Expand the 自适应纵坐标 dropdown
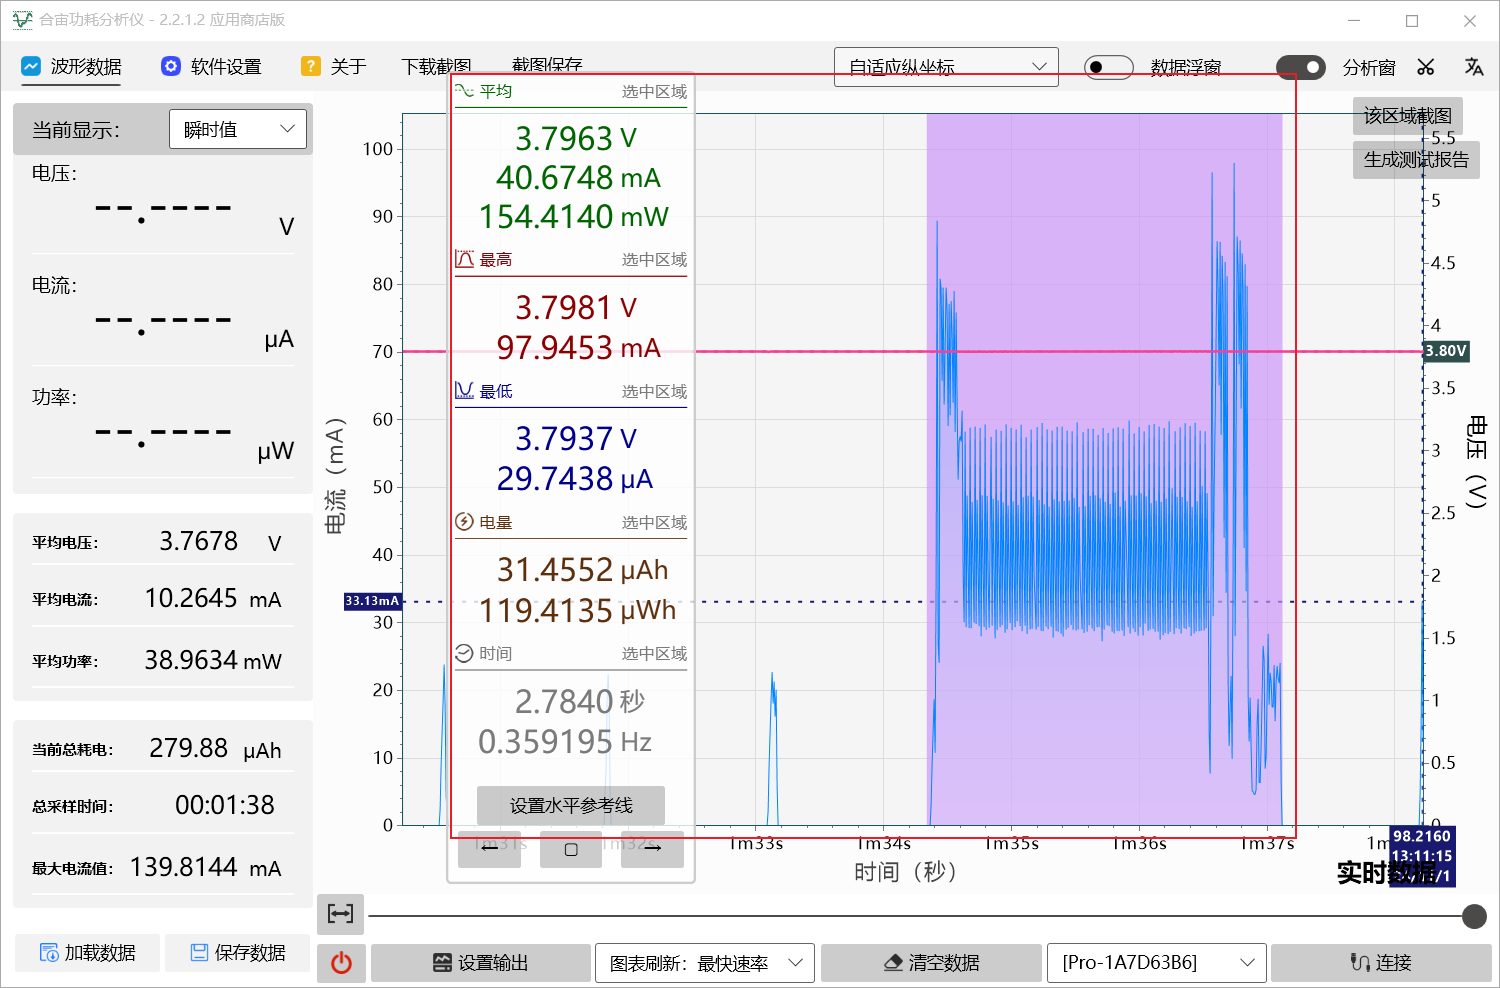This screenshot has width=1500, height=988. [x=946, y=67]
